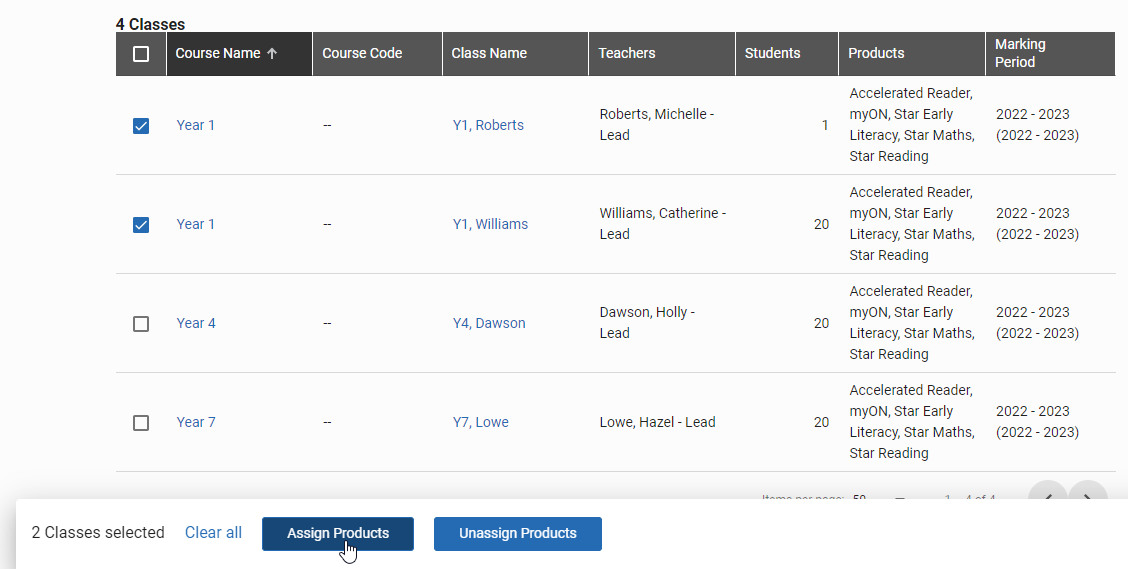Click the products list in Y1, Roberts row

click(x=912, y=125)
